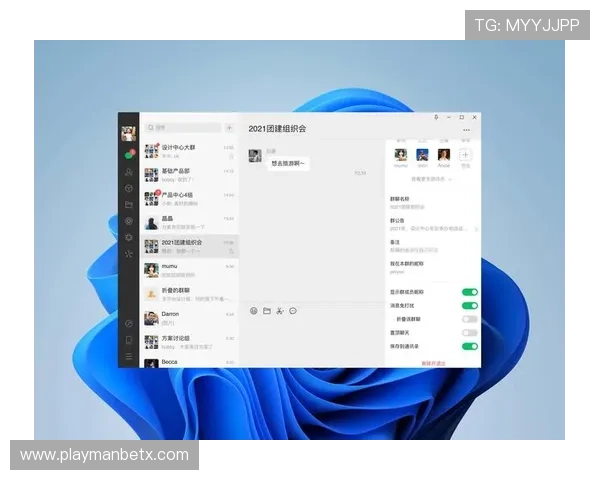This screenshot has height=480, width=600.
Task: Enable the 置顶聊天 switch
Action: pos(469,332)
